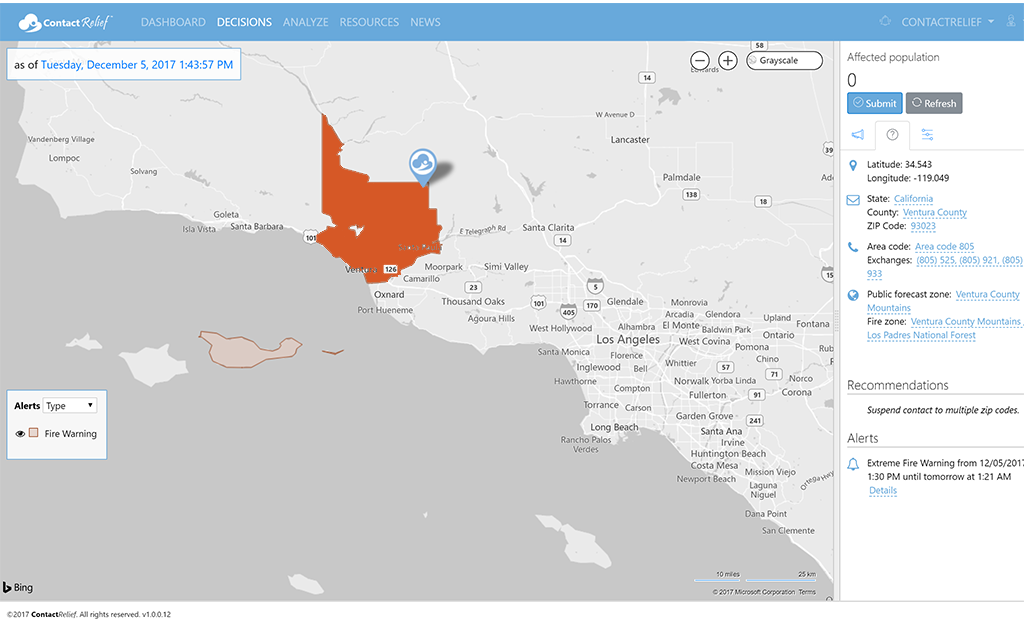Zoom in the map with plus button
1024x628 pixels.
pyautogui.click(x=728, y=61)
